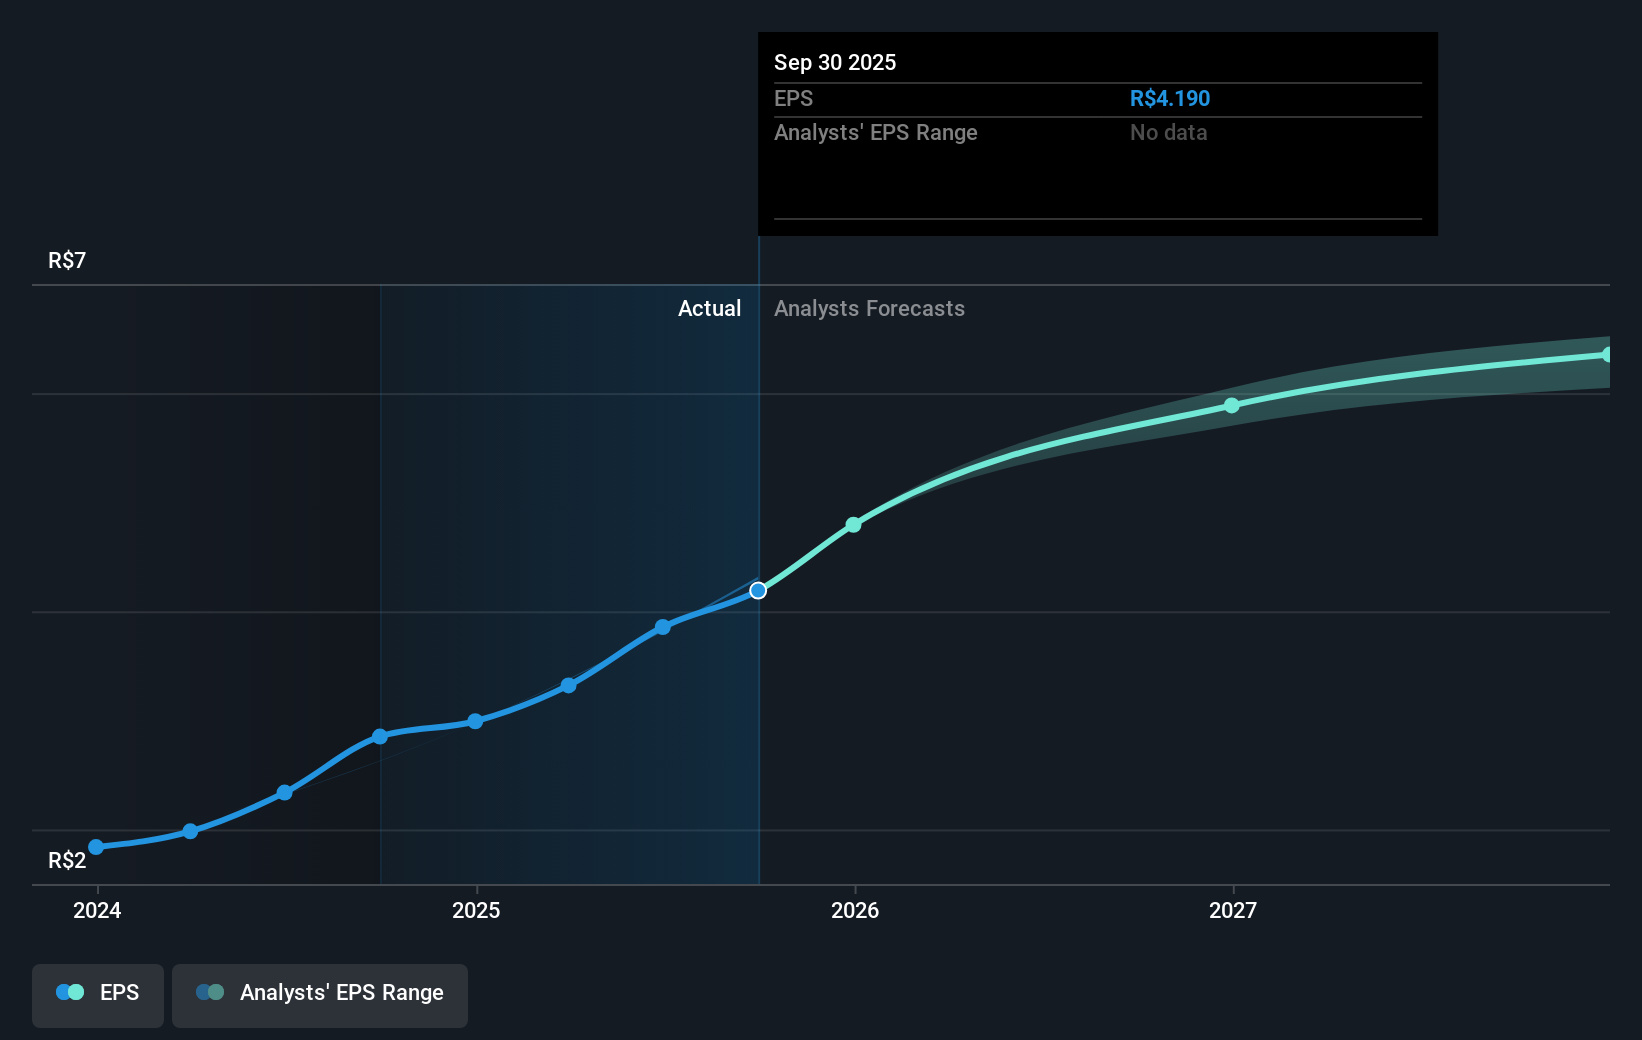
Task: Select the highlighted Sep 30 2025 data point
Action: tap(758, 590)
